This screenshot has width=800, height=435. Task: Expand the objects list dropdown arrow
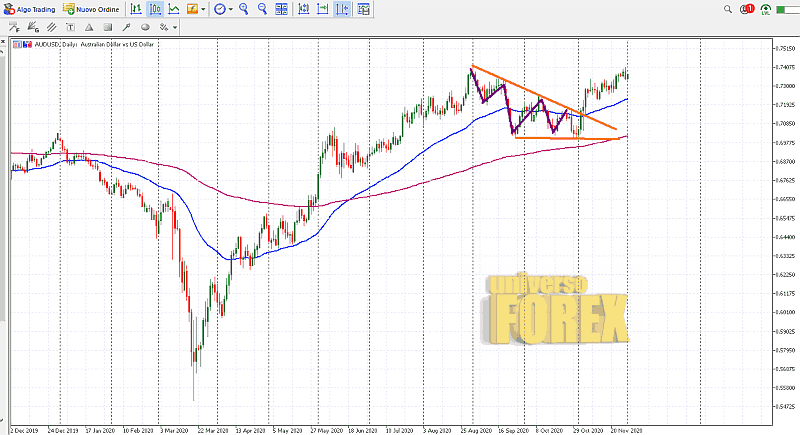click(176, 29)
